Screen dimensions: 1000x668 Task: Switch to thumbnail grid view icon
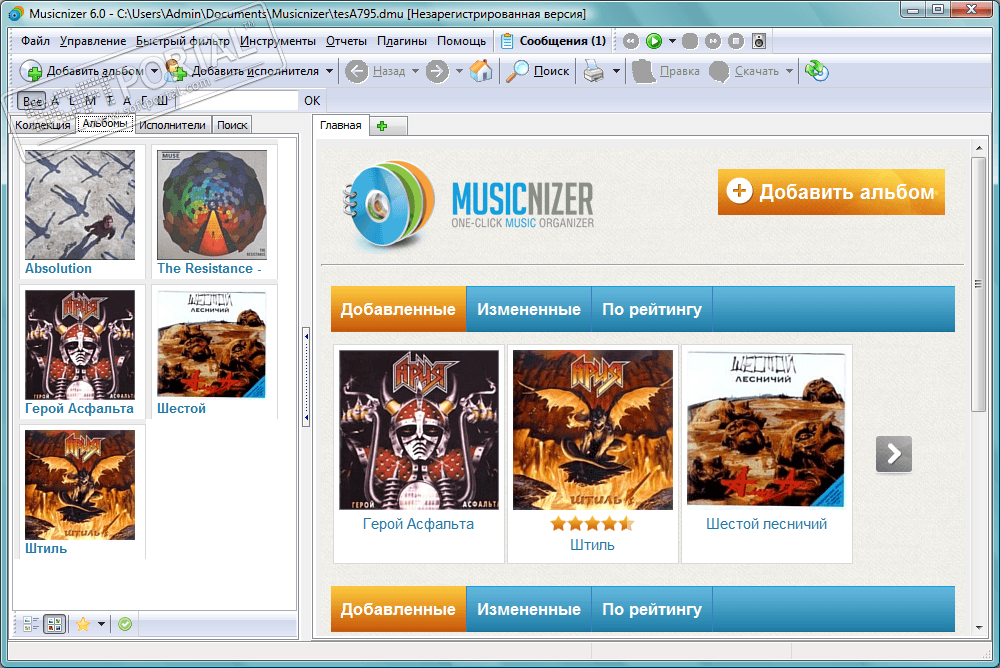pos(55,624)
